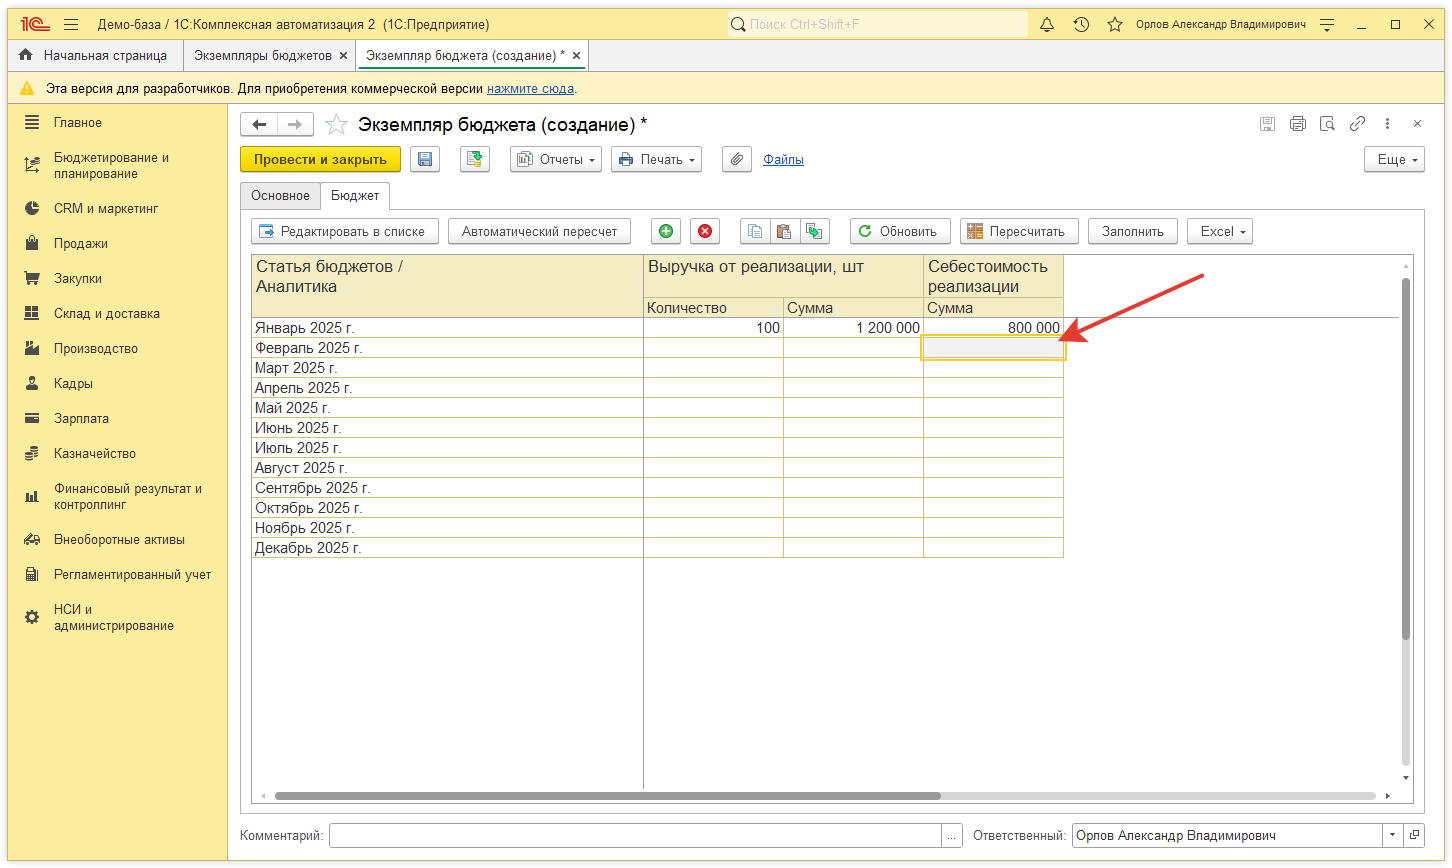Switch to the Основное tab
Image resolution: width=1452 pixels, height=868 pixels.
coord(280,196)
